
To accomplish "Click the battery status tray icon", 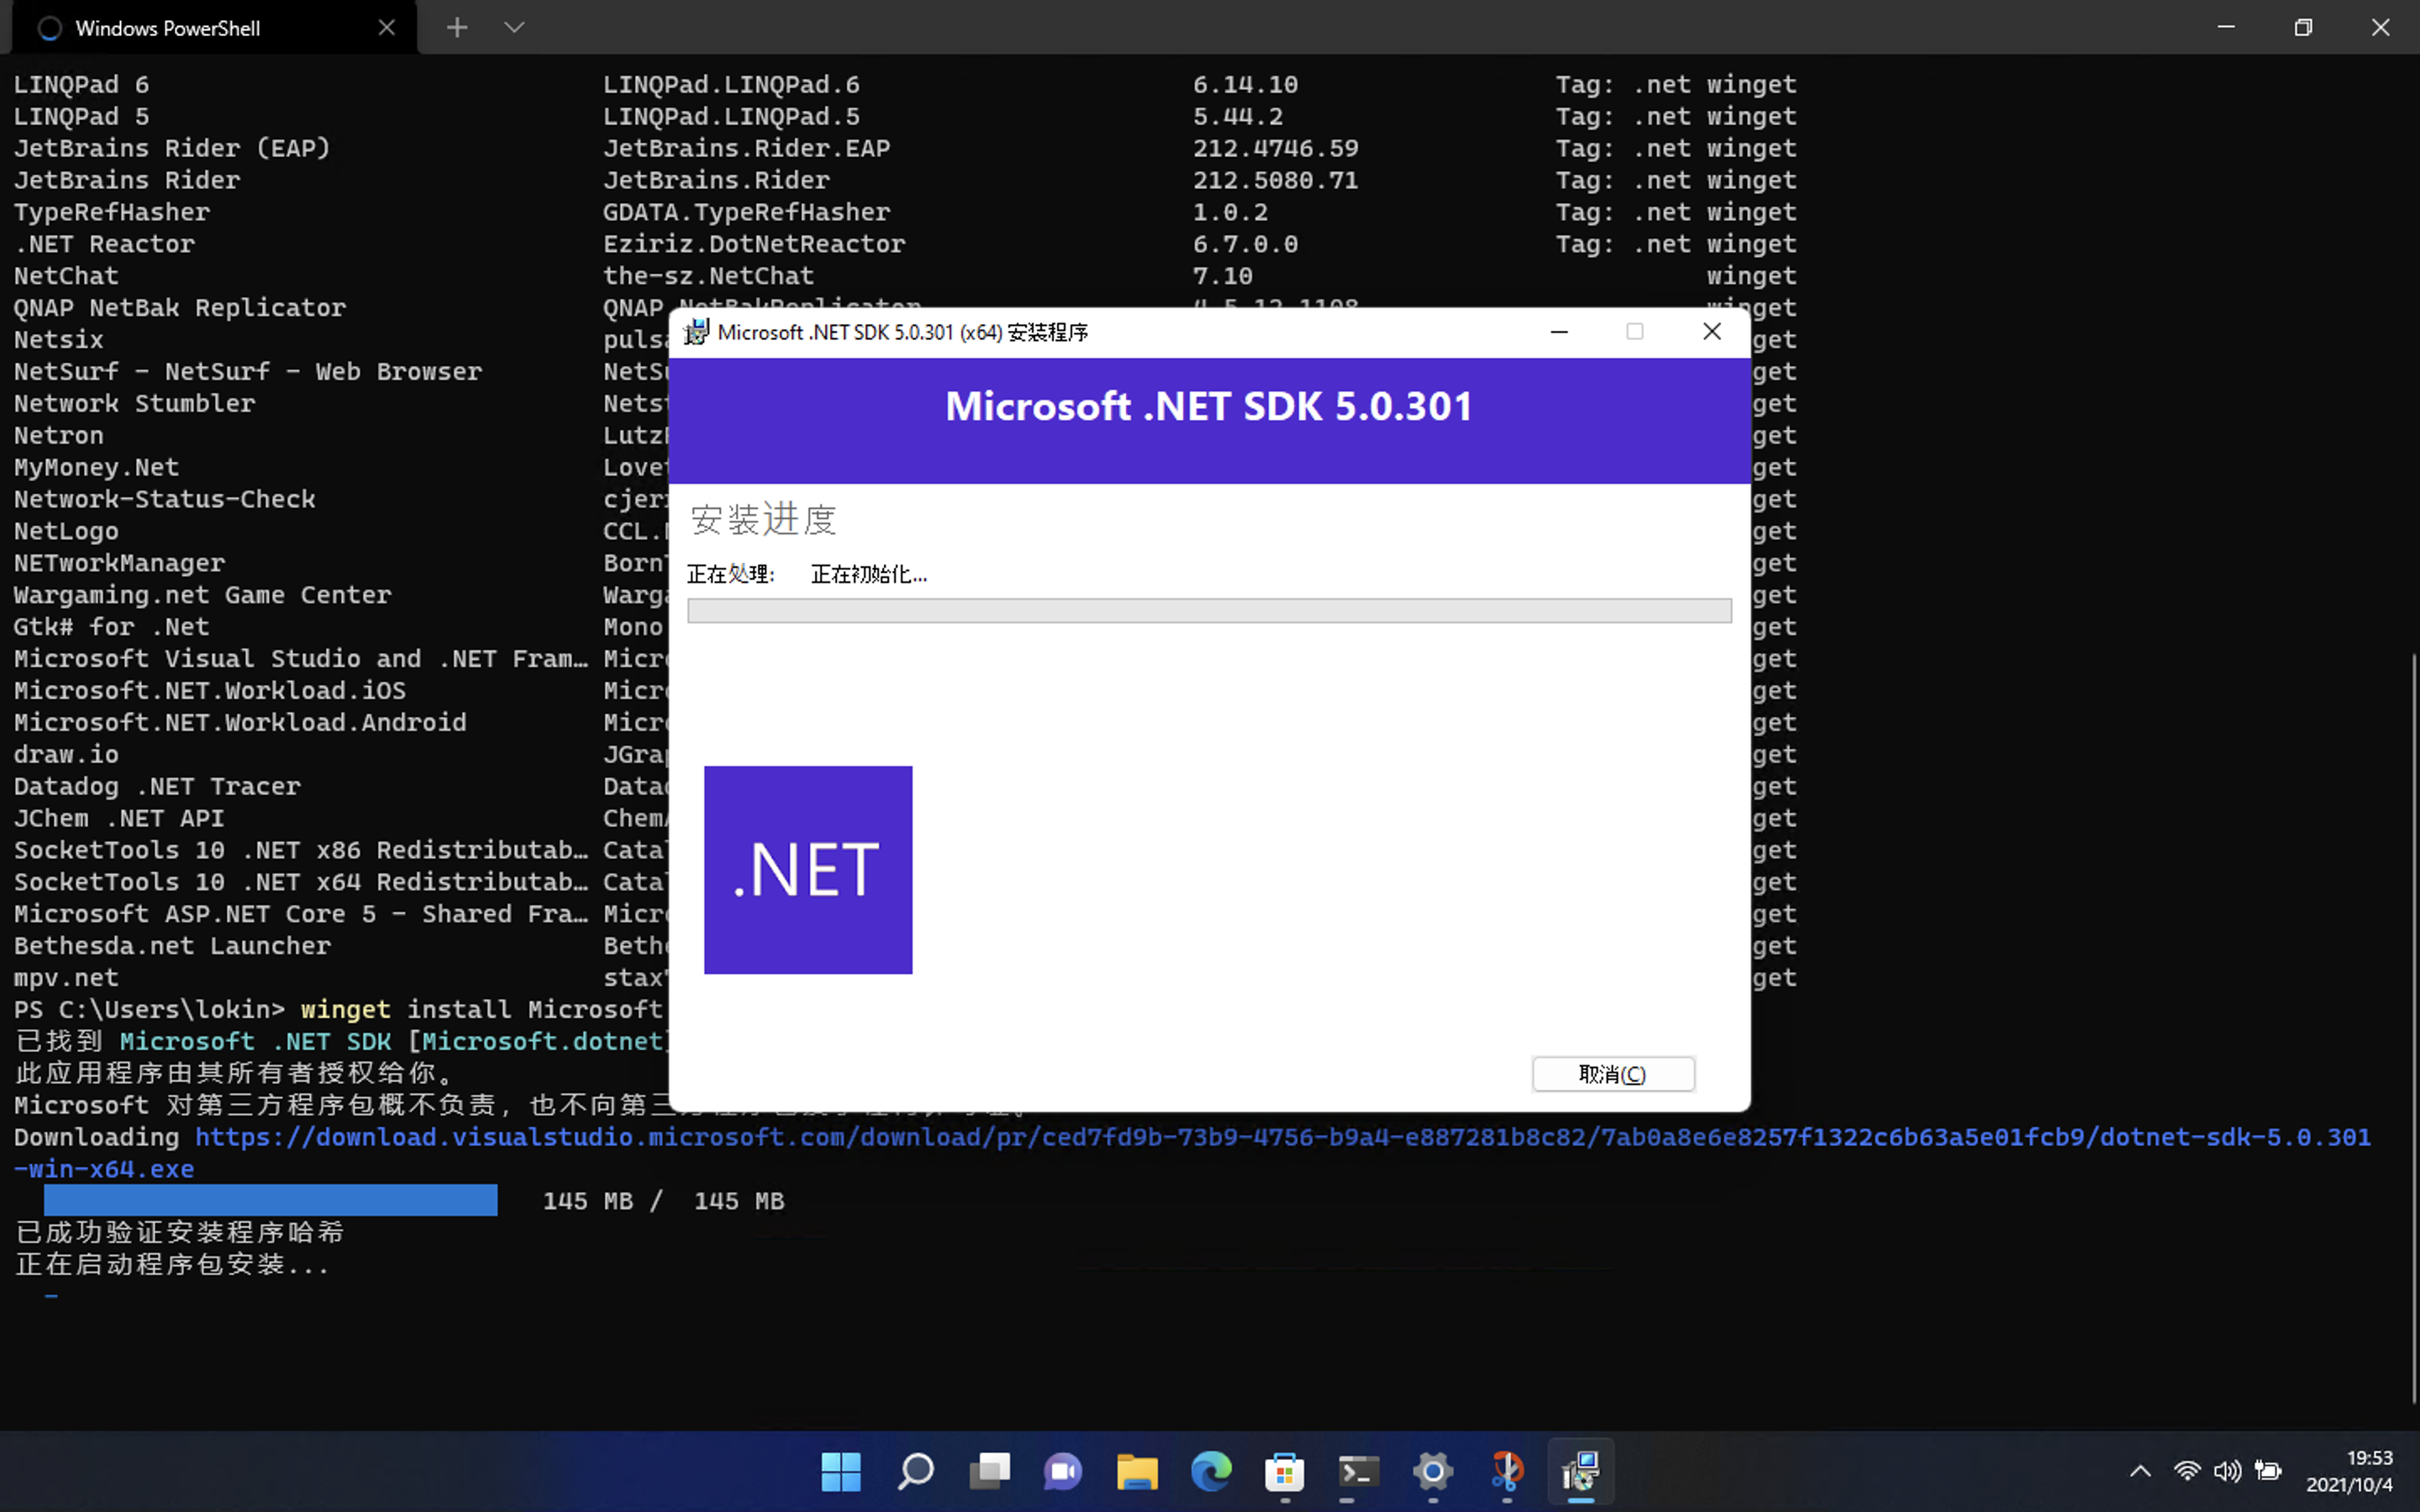I will (x=2268, y=1471).
